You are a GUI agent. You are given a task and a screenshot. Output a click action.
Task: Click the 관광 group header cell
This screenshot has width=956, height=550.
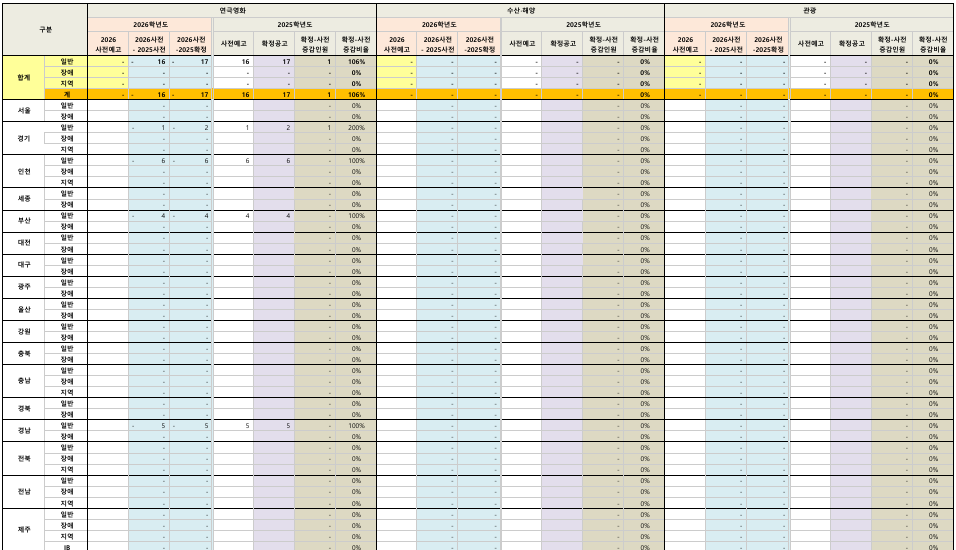(809, 10)
